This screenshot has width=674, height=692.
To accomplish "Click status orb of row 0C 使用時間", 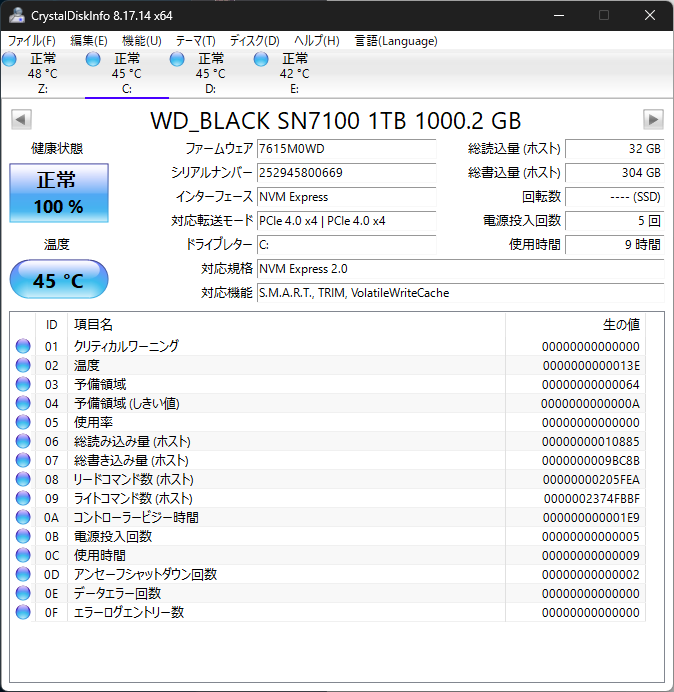I will coord(23,555).
